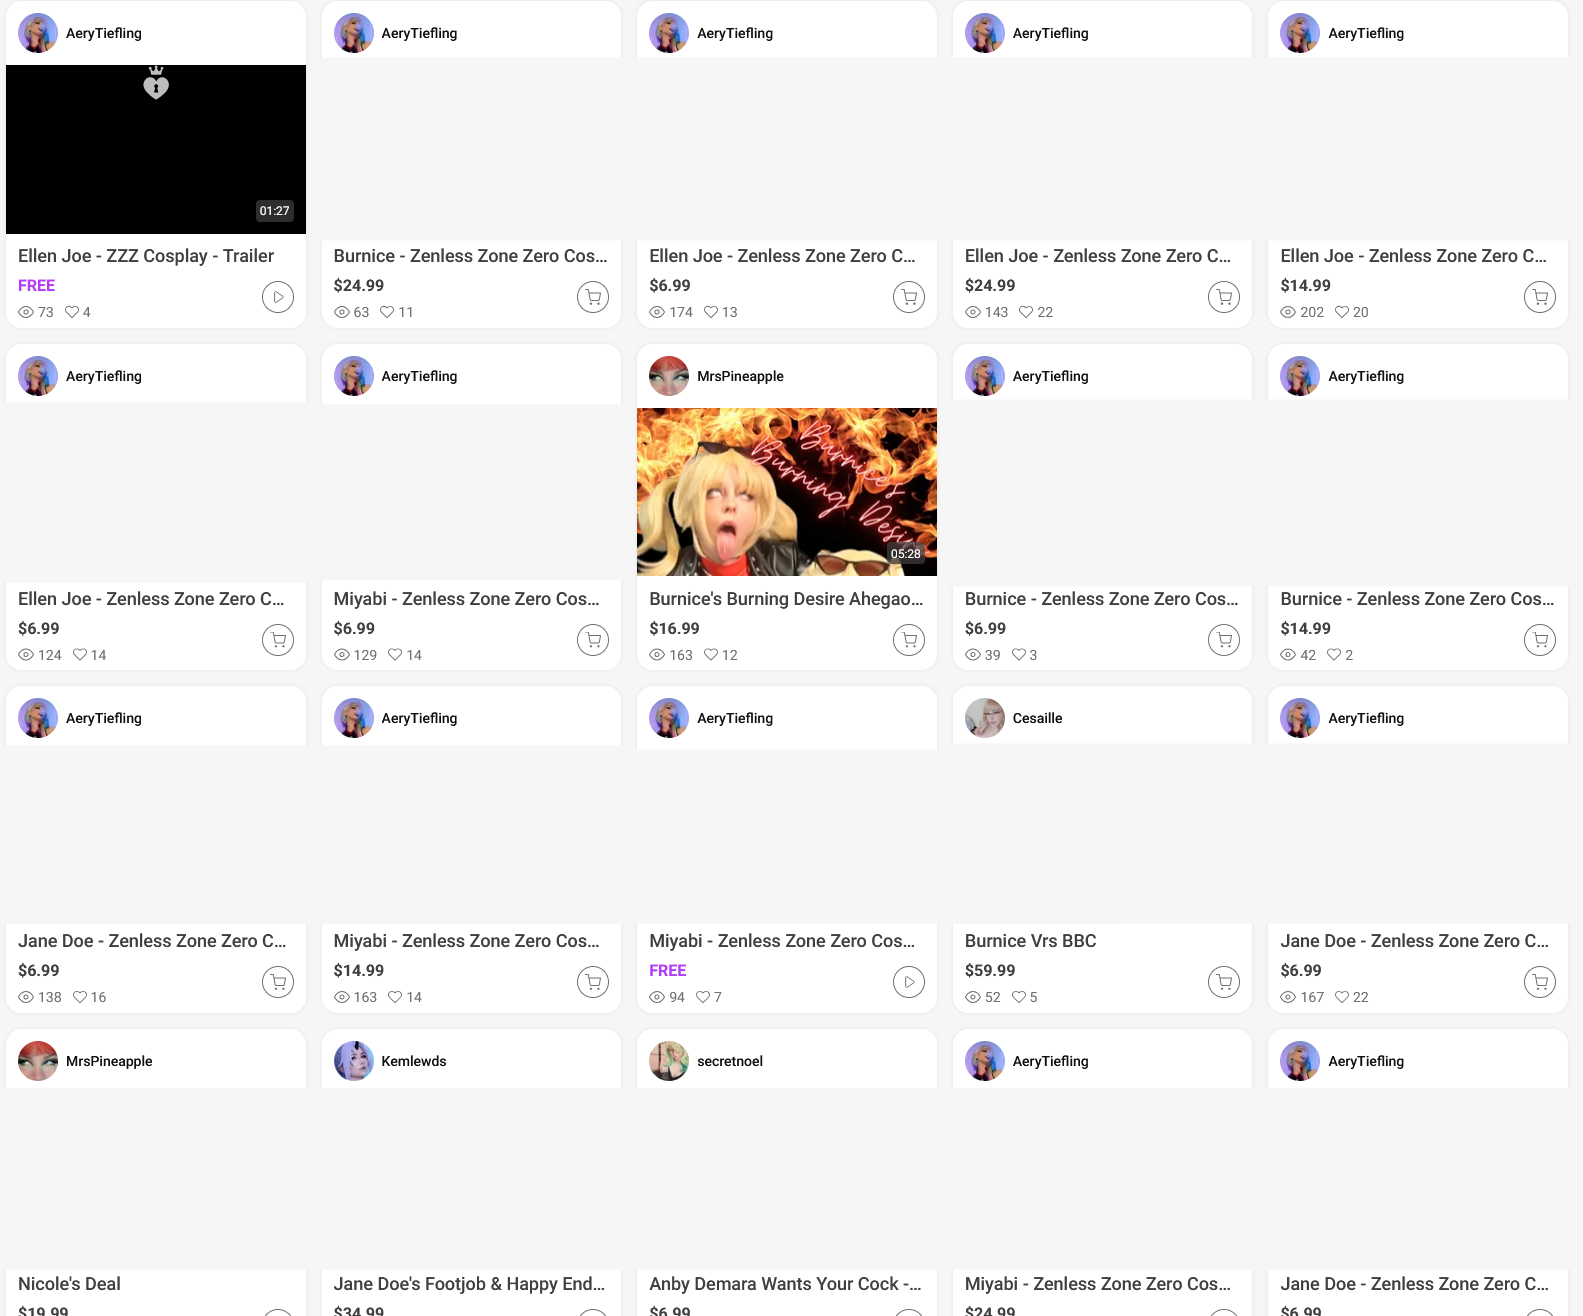
Task: Visit the secretnoel username link
Action: point(730,1061)
